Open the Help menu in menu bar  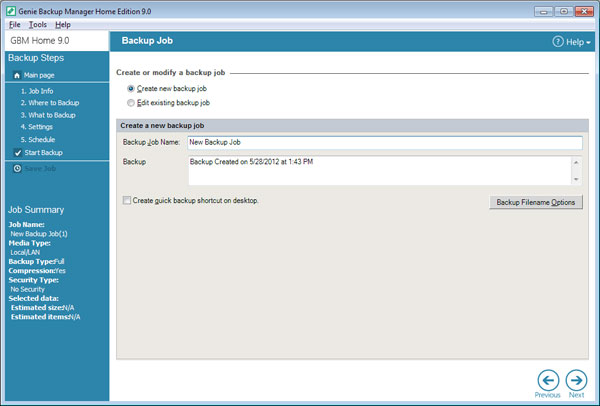[x=63, y=25]
